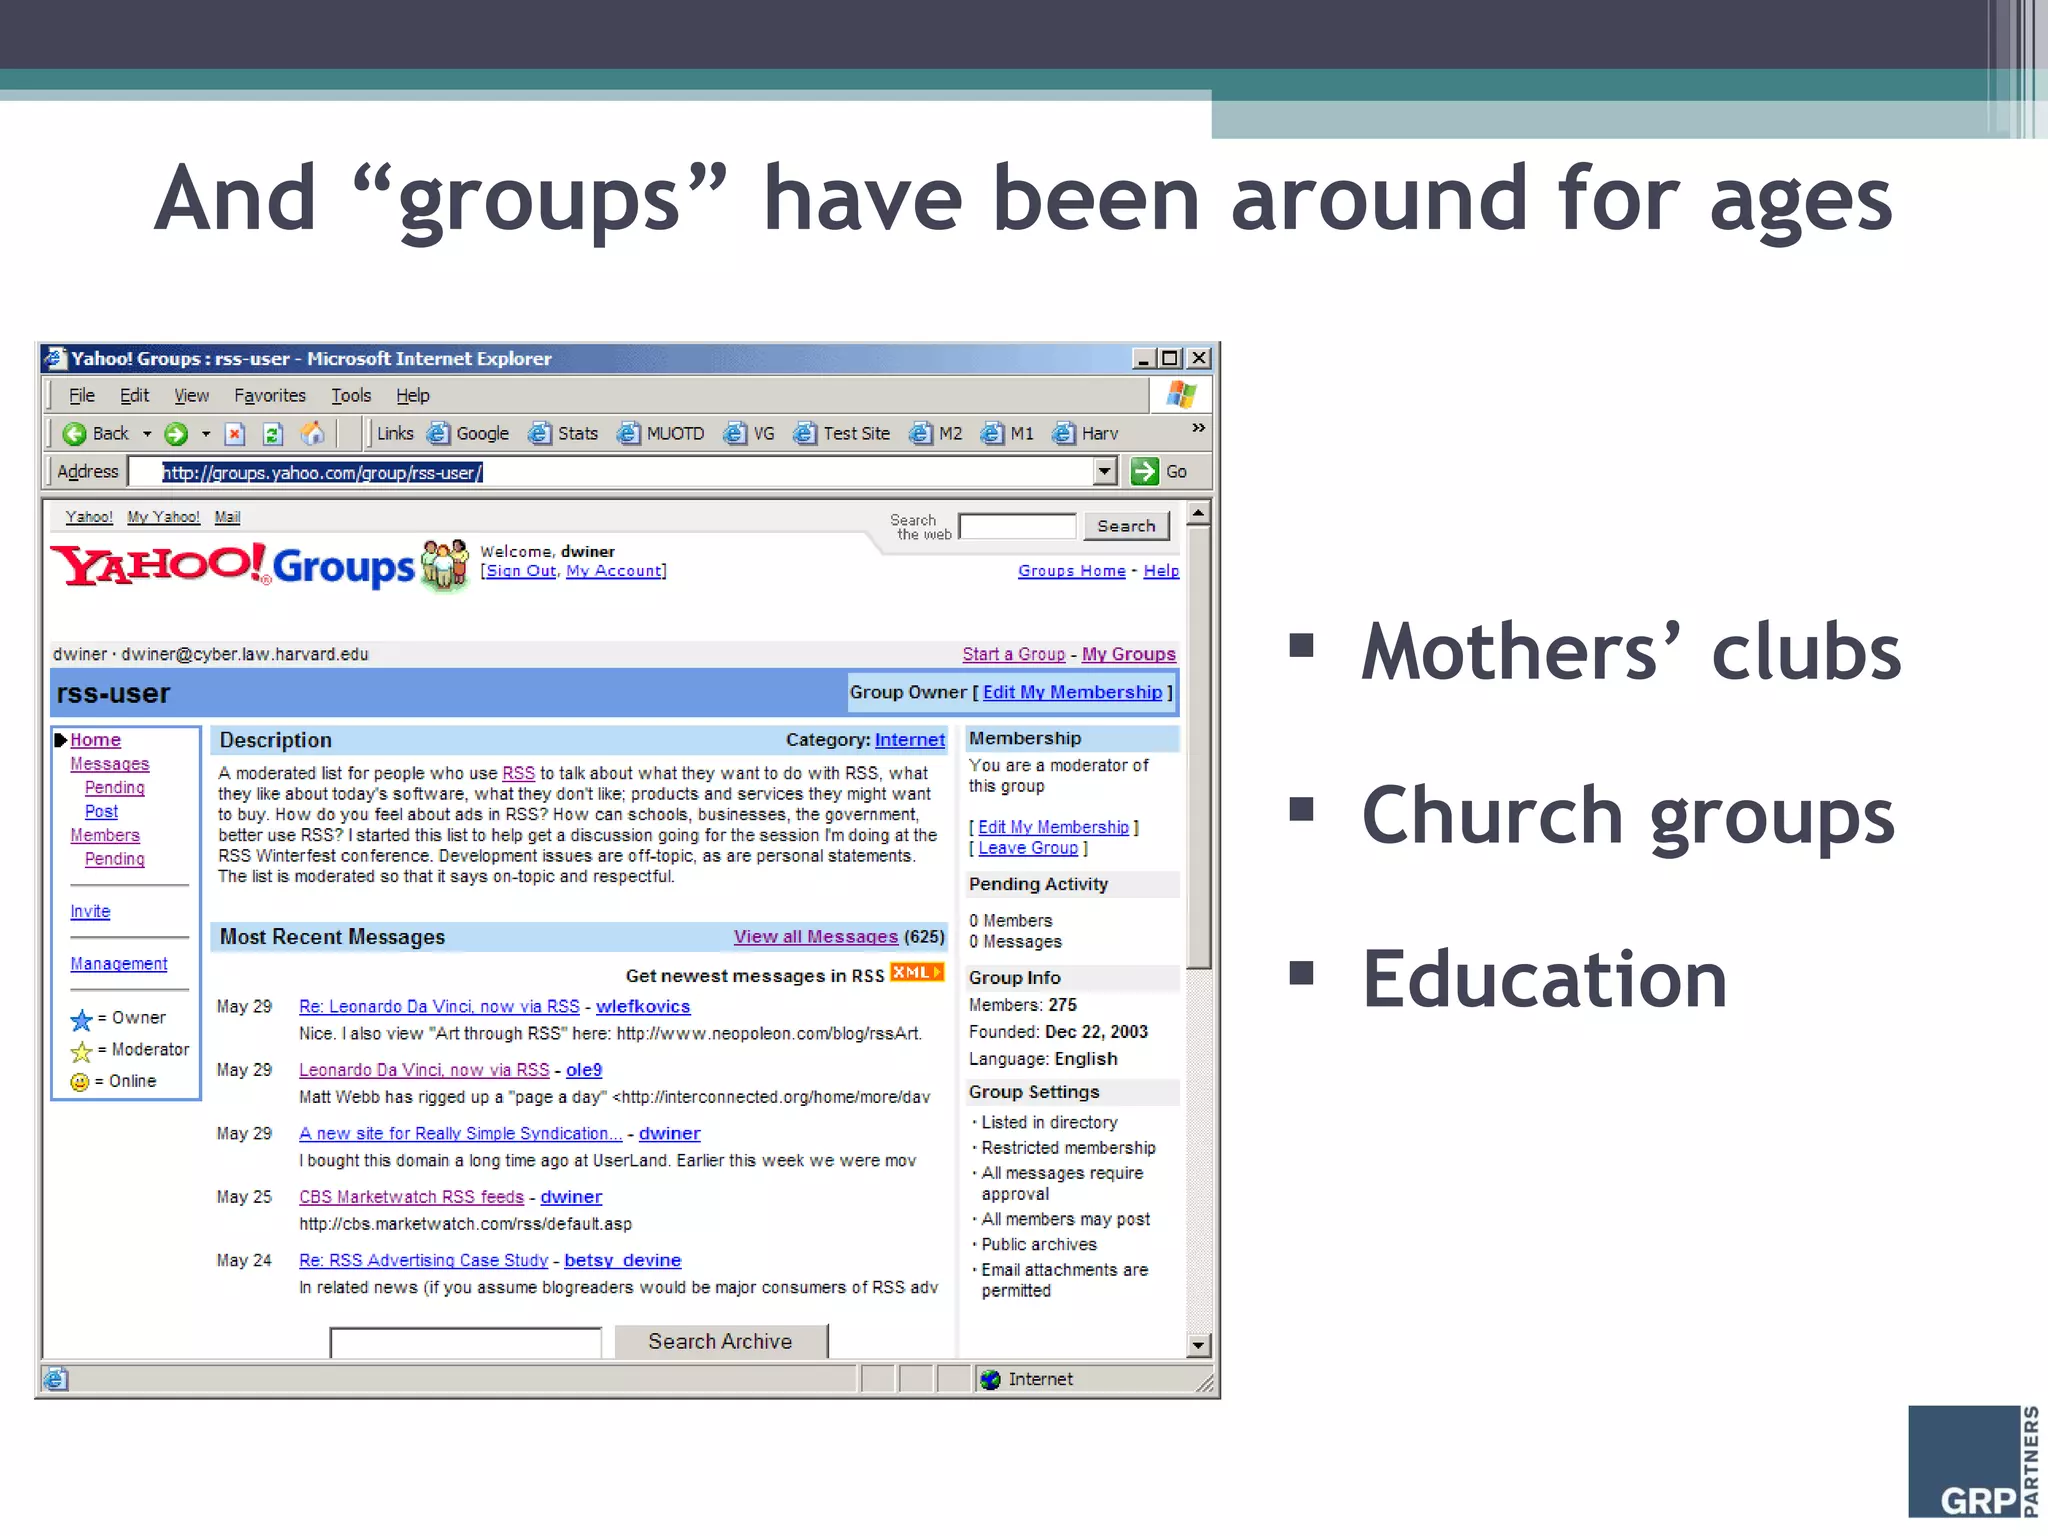Open the Forward button history dropdown arrow
This screenshot has height=1536, width=2048.
[x=206, y=434]
